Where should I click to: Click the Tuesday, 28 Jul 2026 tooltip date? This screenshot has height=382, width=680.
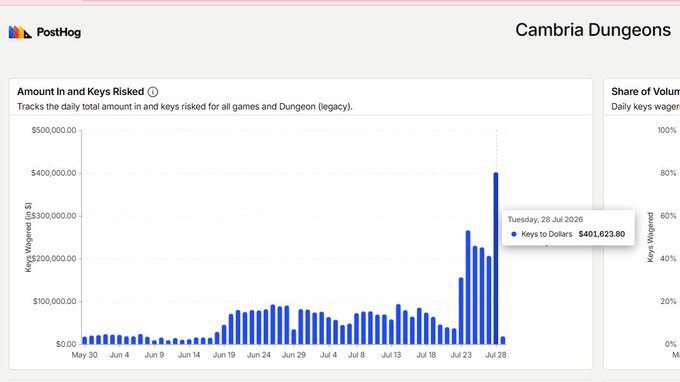click(x=545, y=219)
